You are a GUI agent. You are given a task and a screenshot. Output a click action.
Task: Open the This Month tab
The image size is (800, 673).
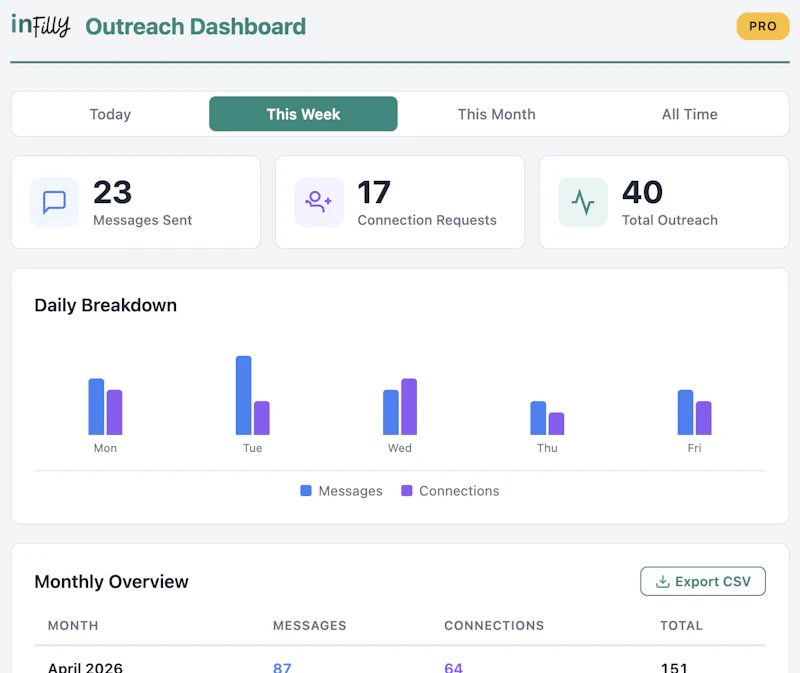[x=496, y=114]
